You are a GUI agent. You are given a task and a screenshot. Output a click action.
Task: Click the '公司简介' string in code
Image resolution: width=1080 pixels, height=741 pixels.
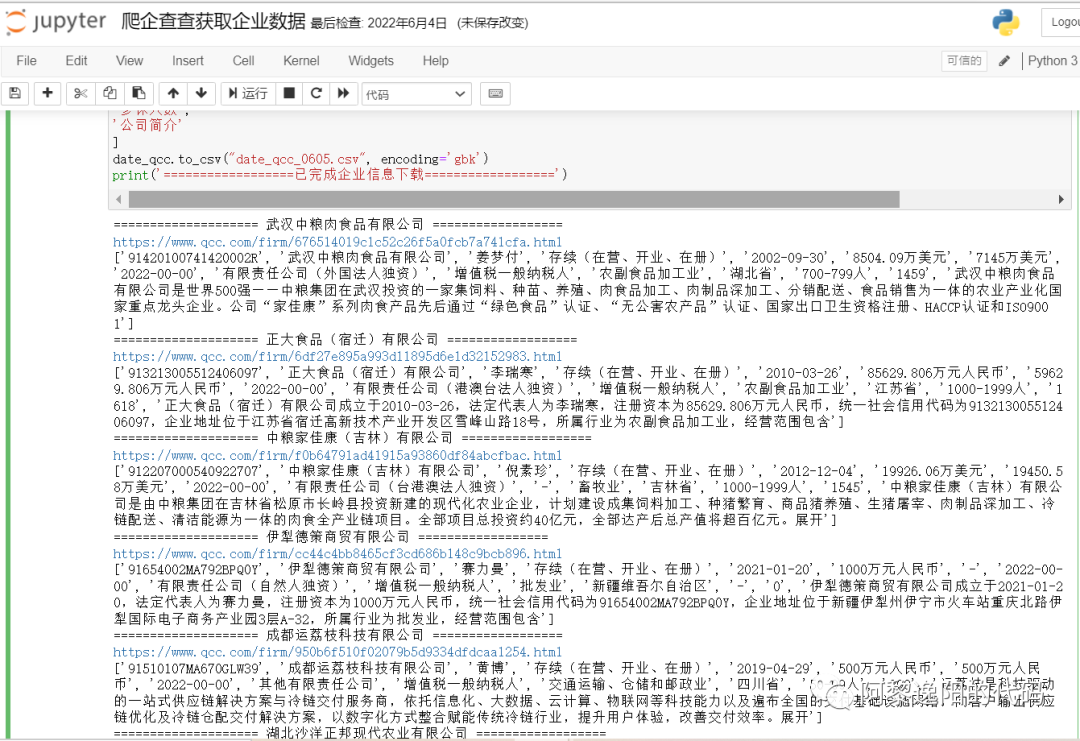coord(147,125)
